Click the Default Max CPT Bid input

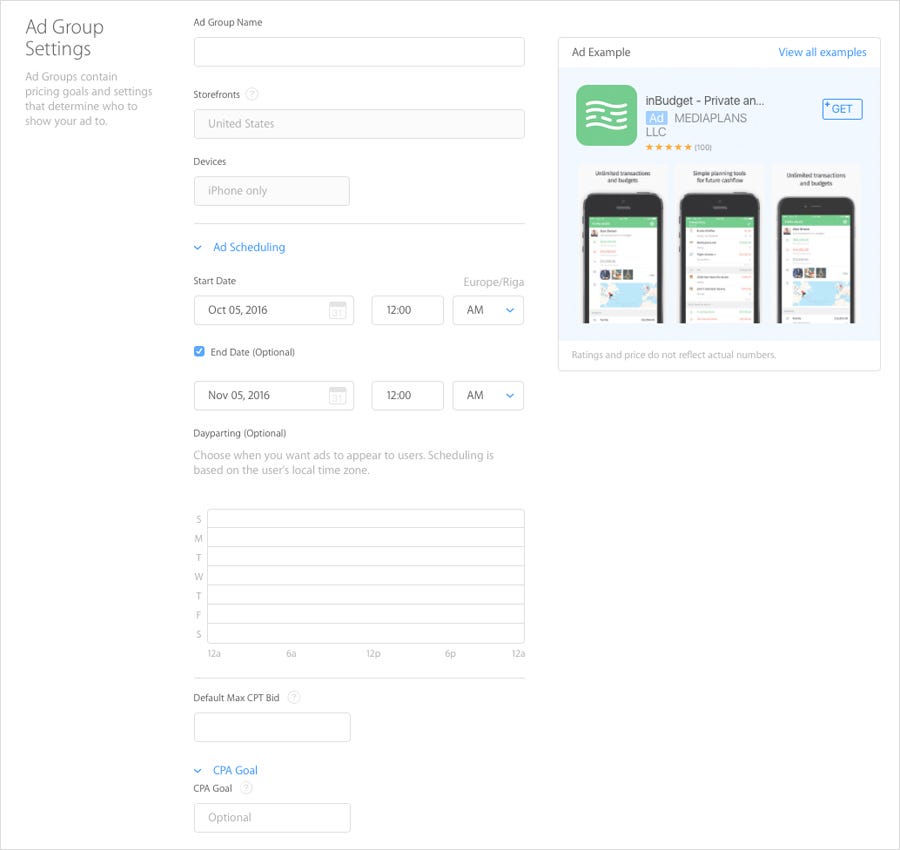click(x=272, y=727)
